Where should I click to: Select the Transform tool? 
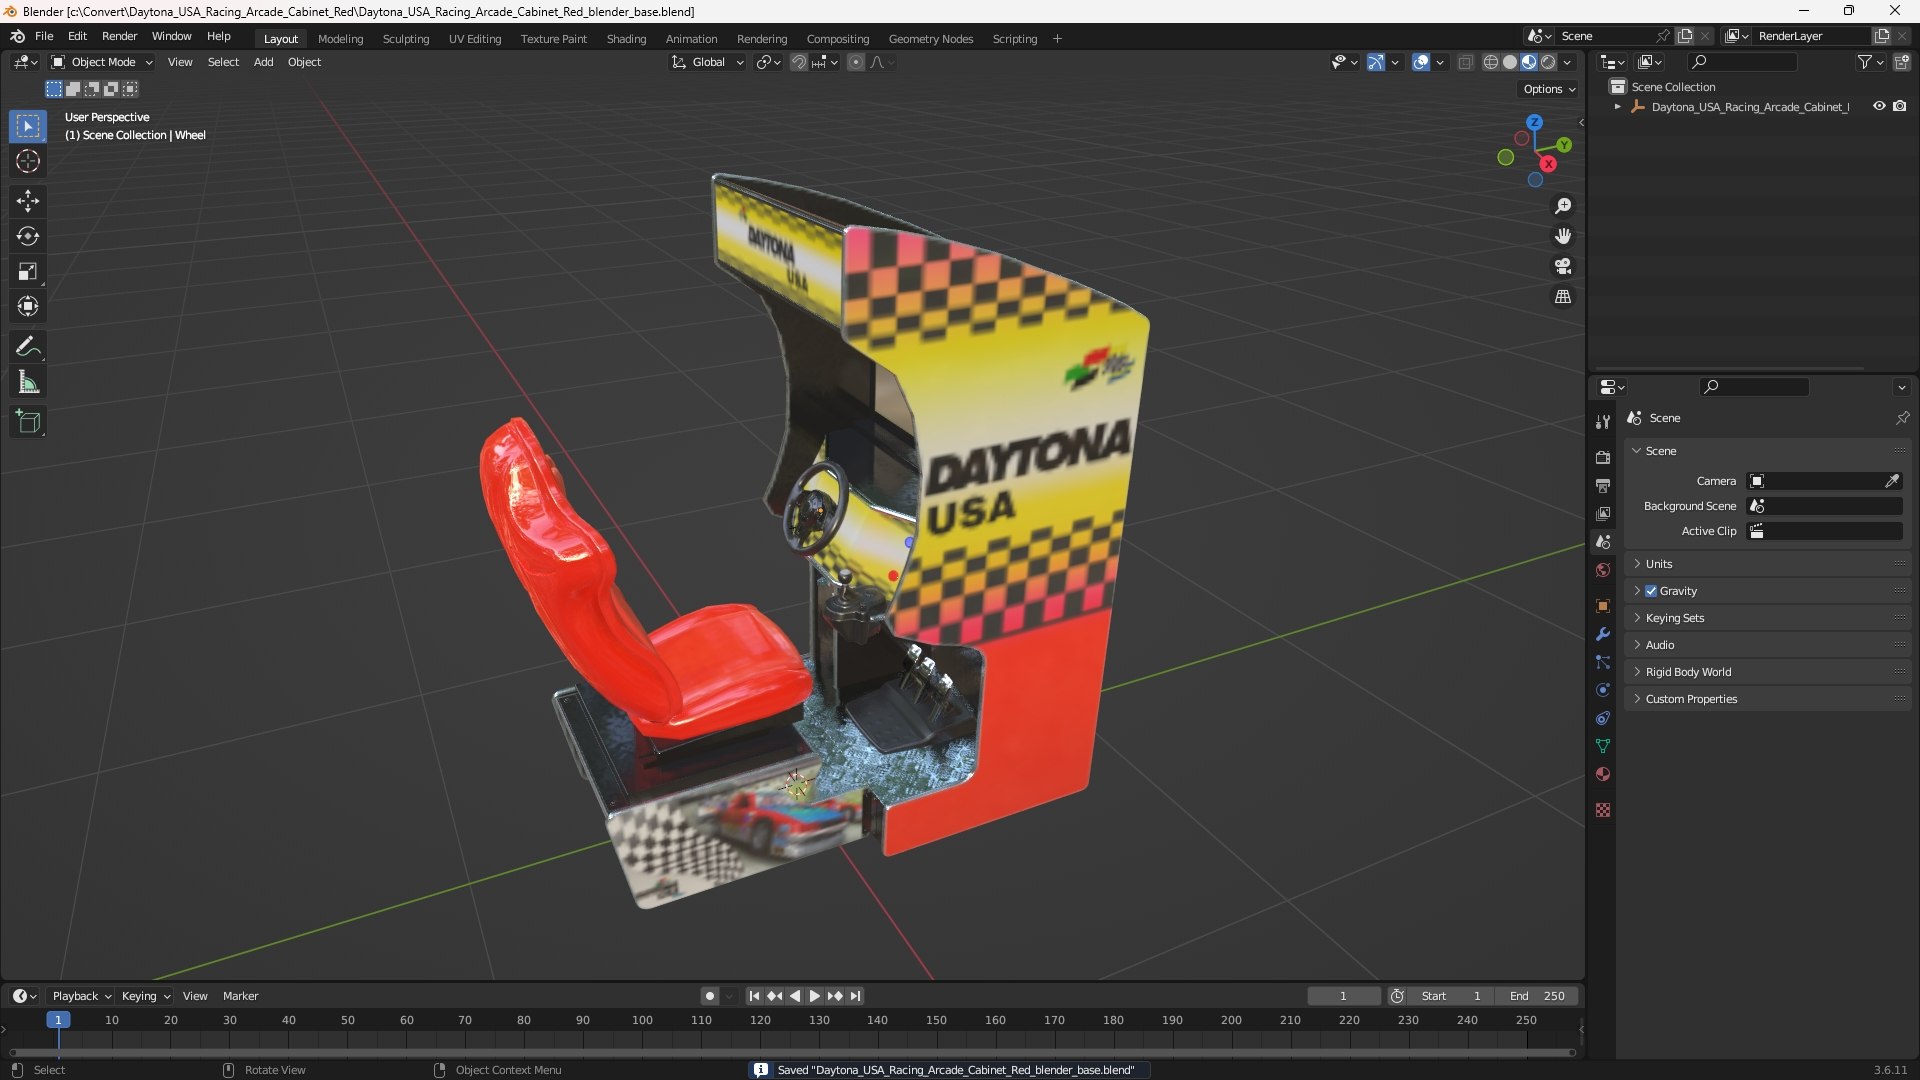coord(28,306)
